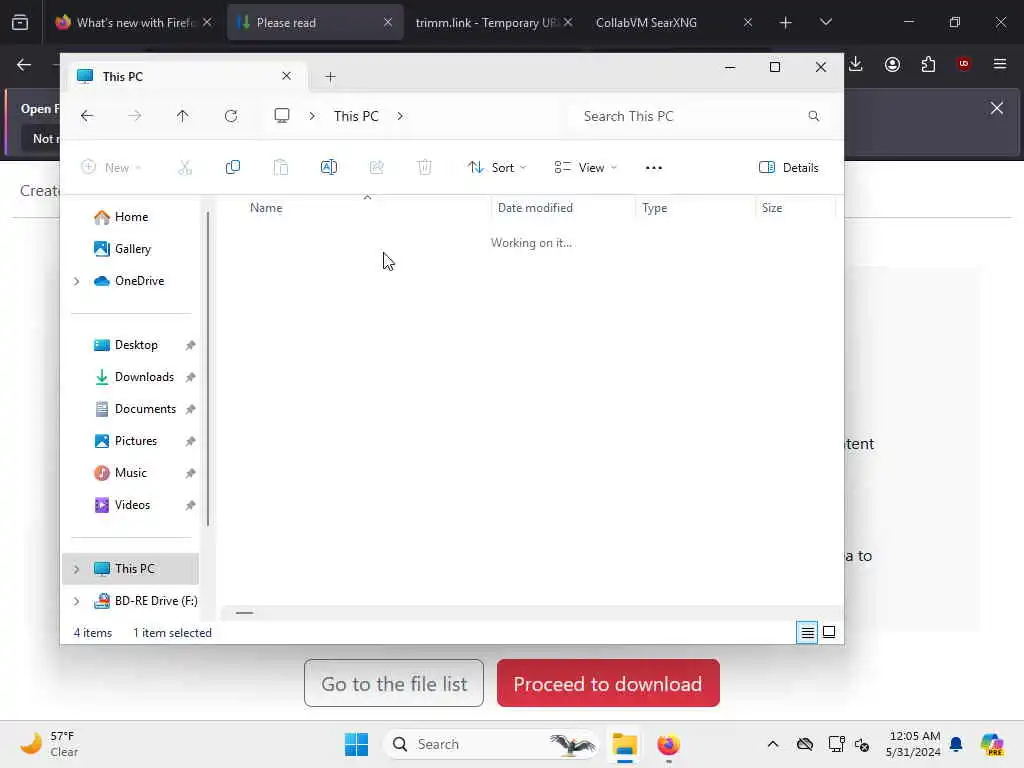
Task: Expand the OneDrive tree node
Action: (76, 281)
